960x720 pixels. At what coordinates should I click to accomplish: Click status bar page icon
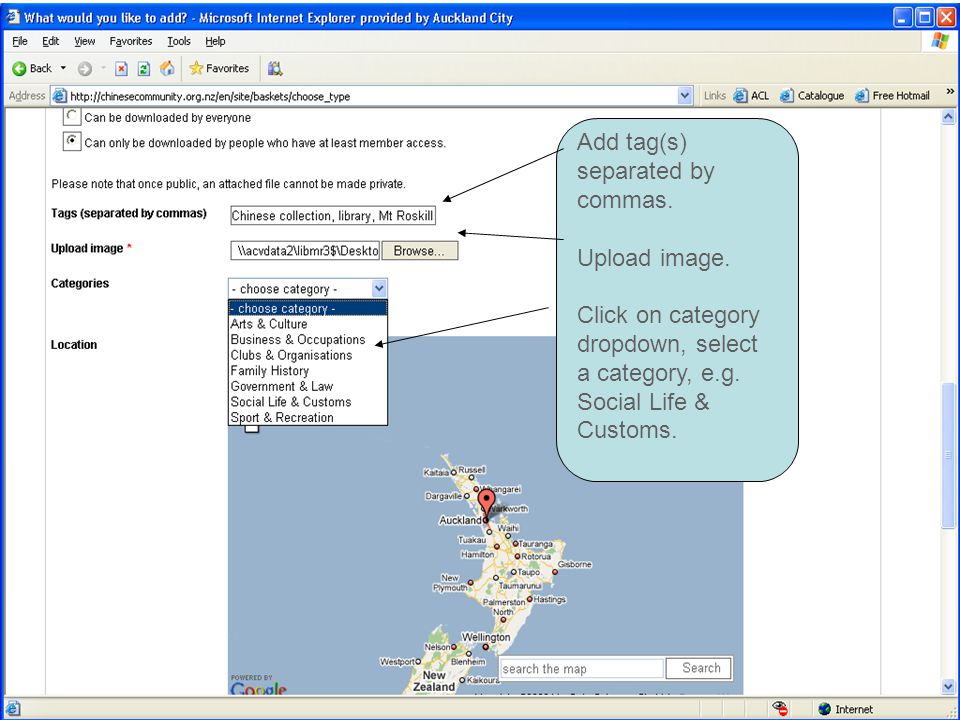pyautogui.click(x=12, y=709)
